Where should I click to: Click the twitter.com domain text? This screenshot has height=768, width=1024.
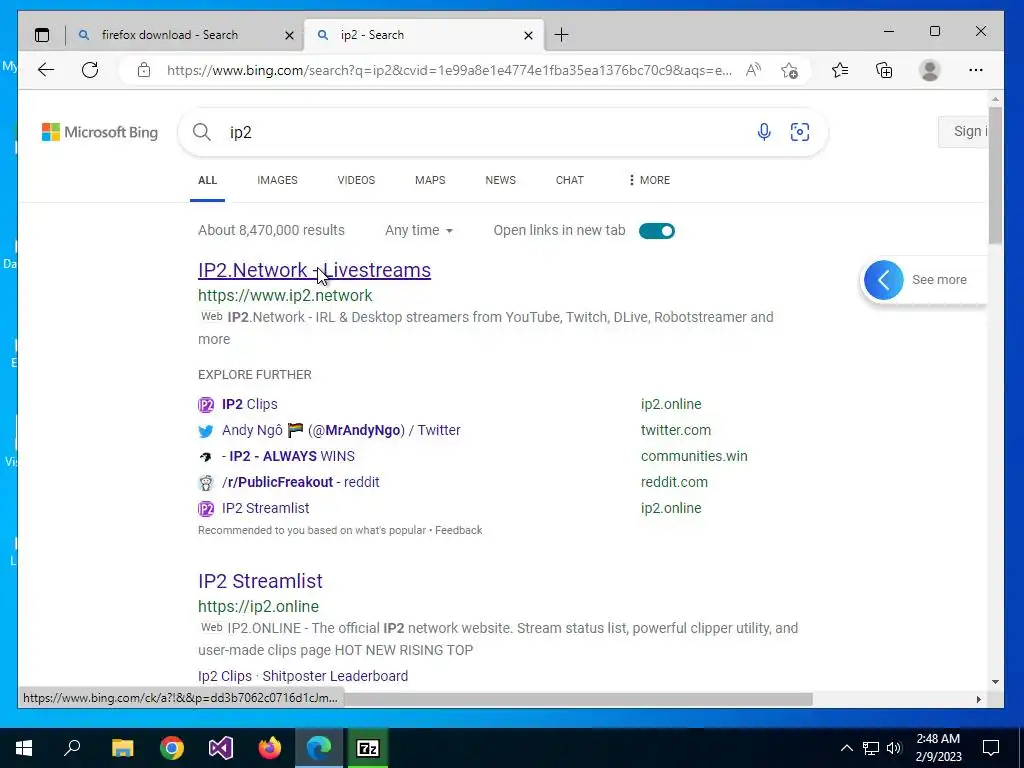676,430
